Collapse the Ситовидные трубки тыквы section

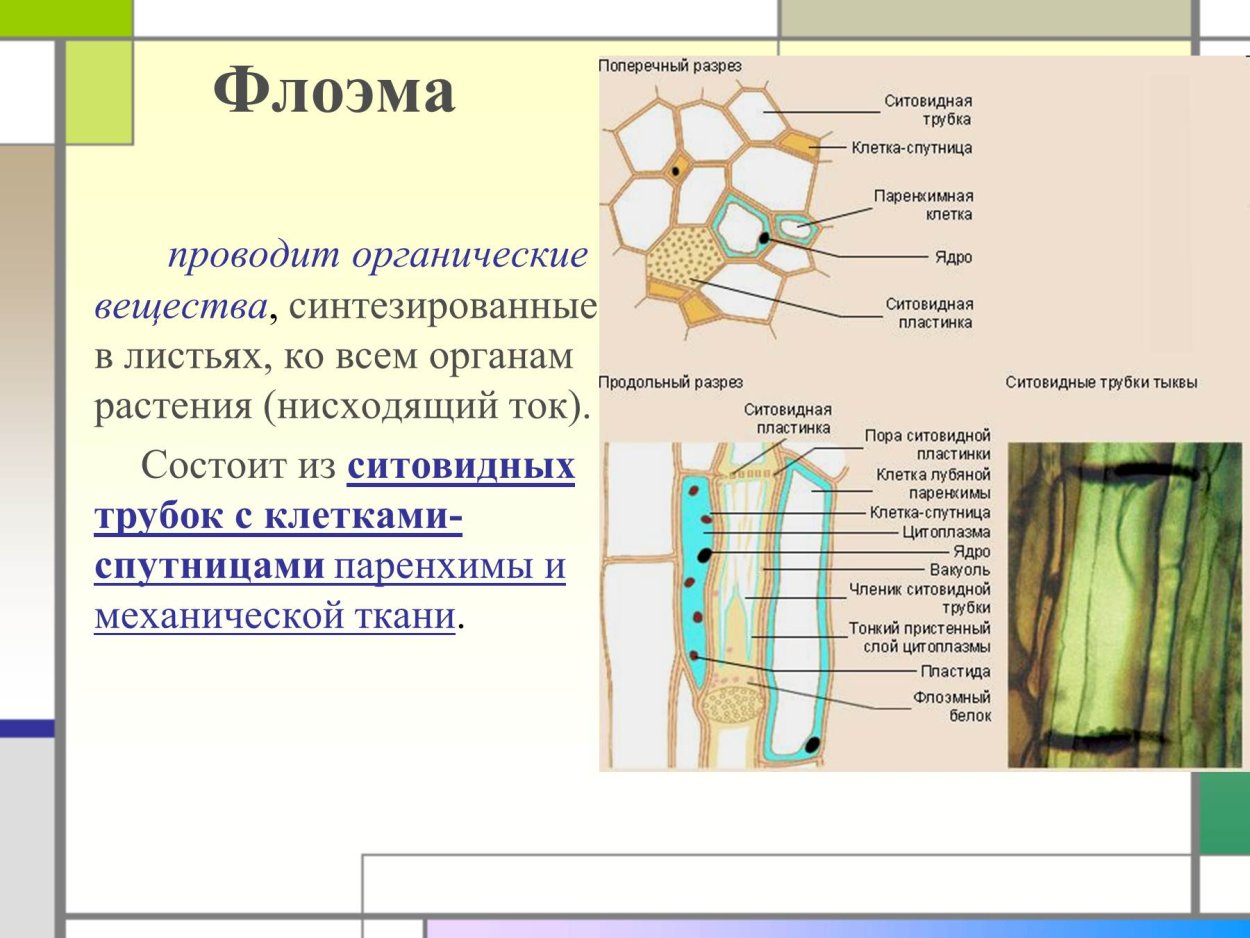tap(1100, 379)
